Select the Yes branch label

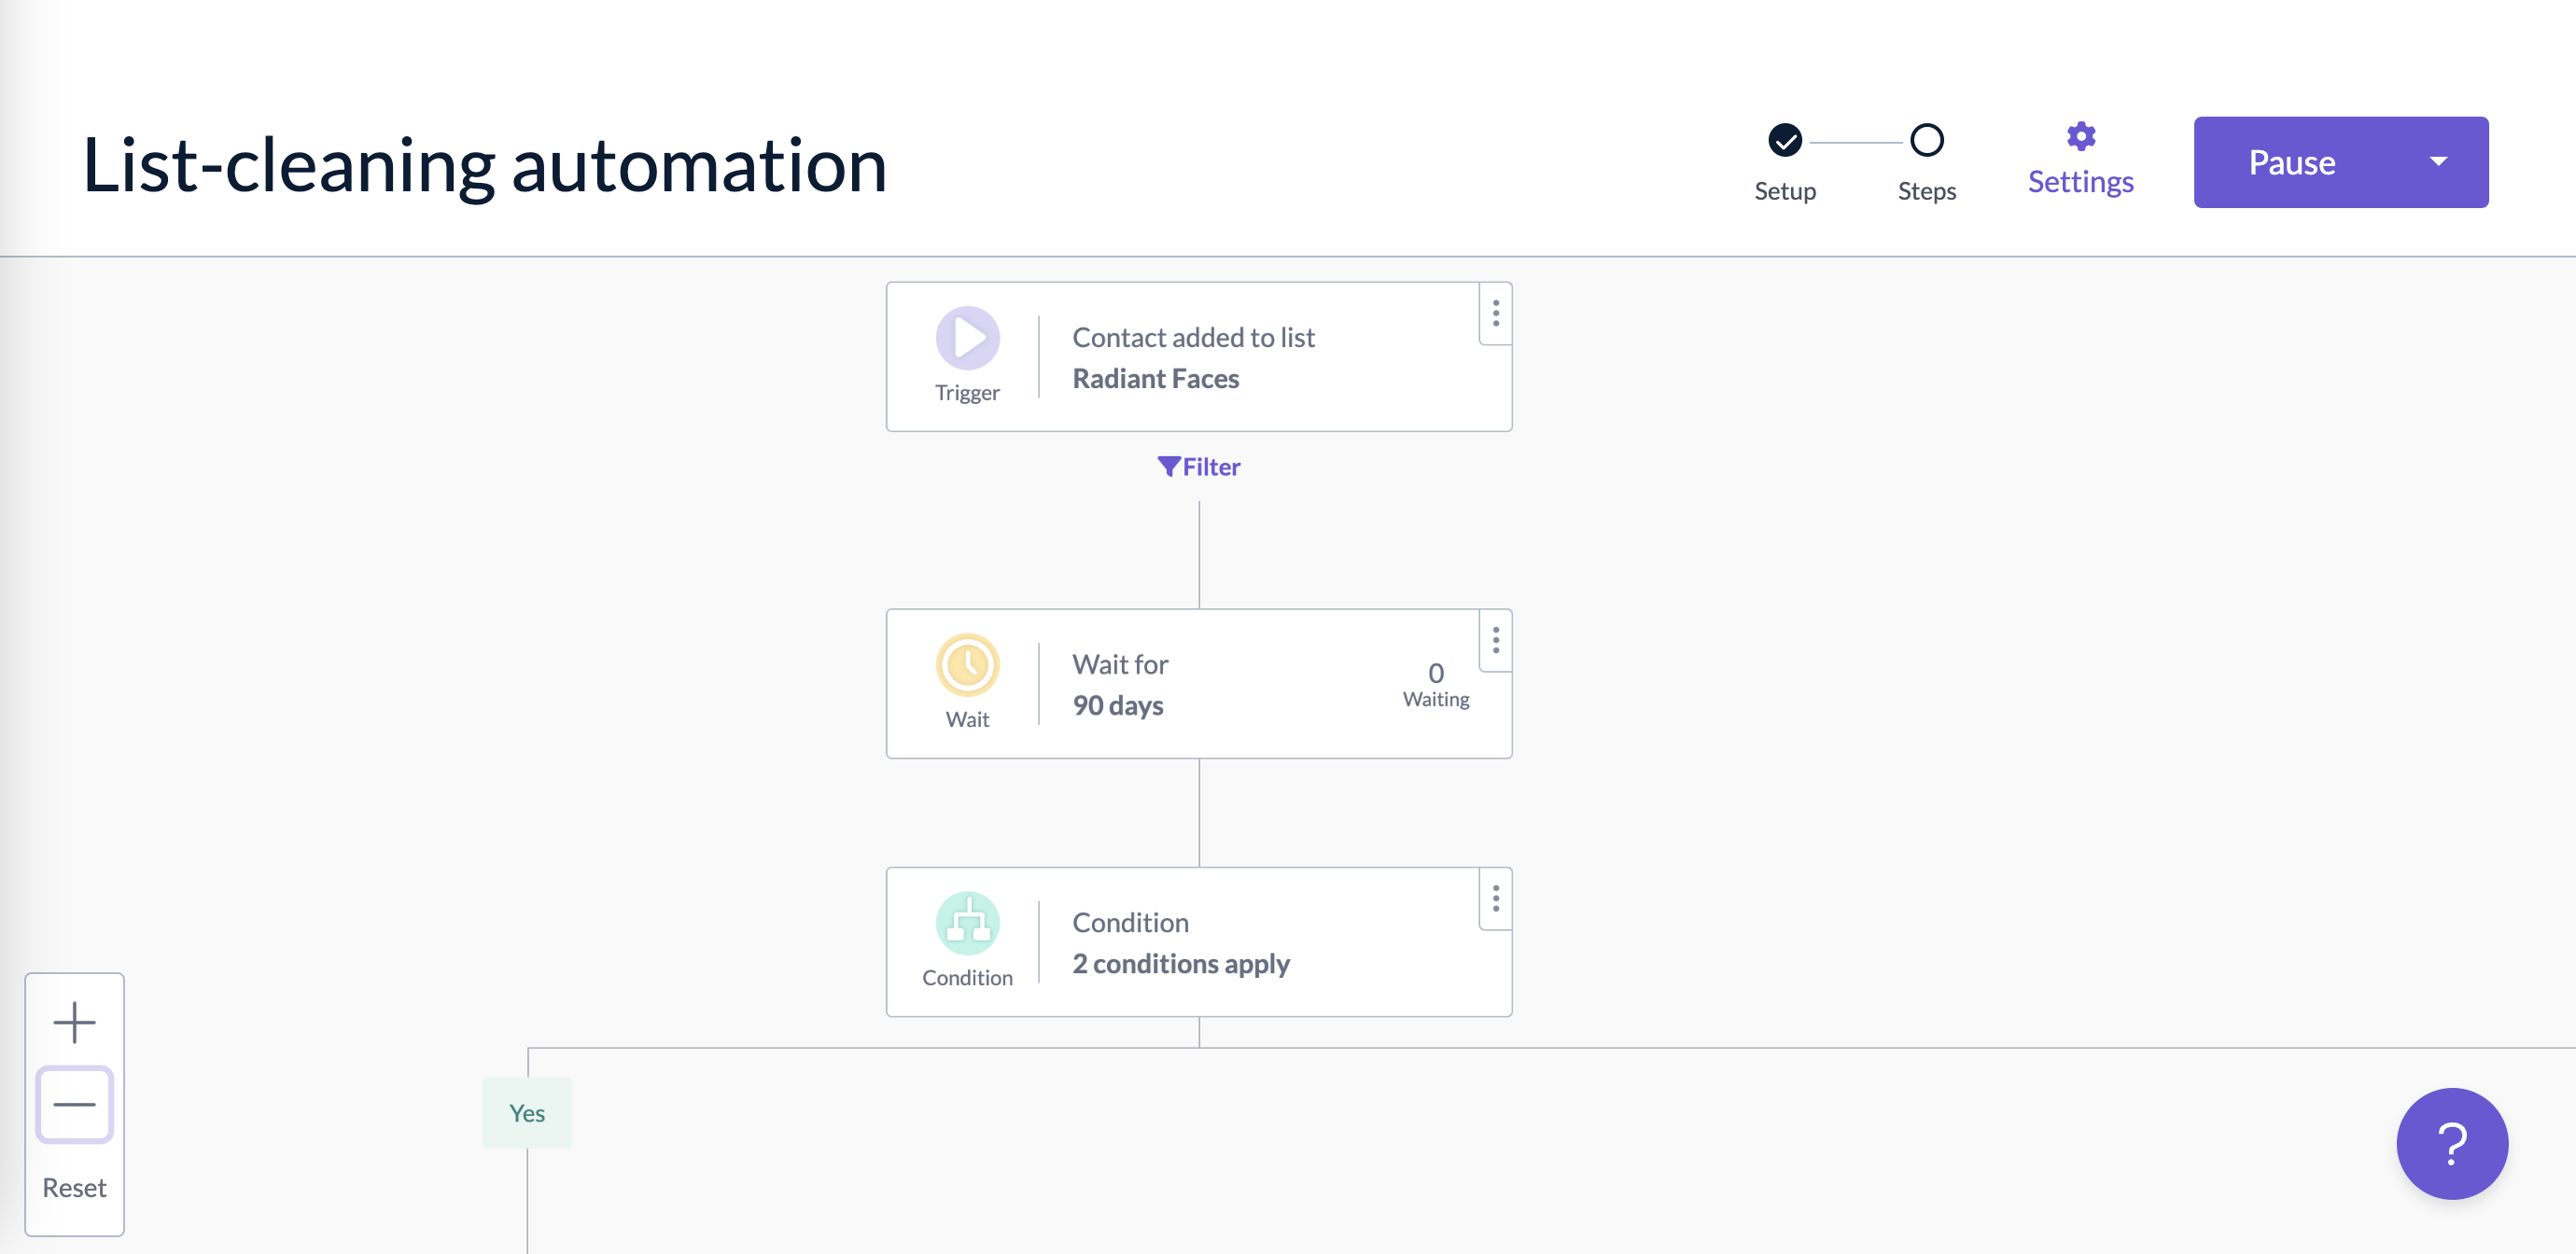[527, 1111]
